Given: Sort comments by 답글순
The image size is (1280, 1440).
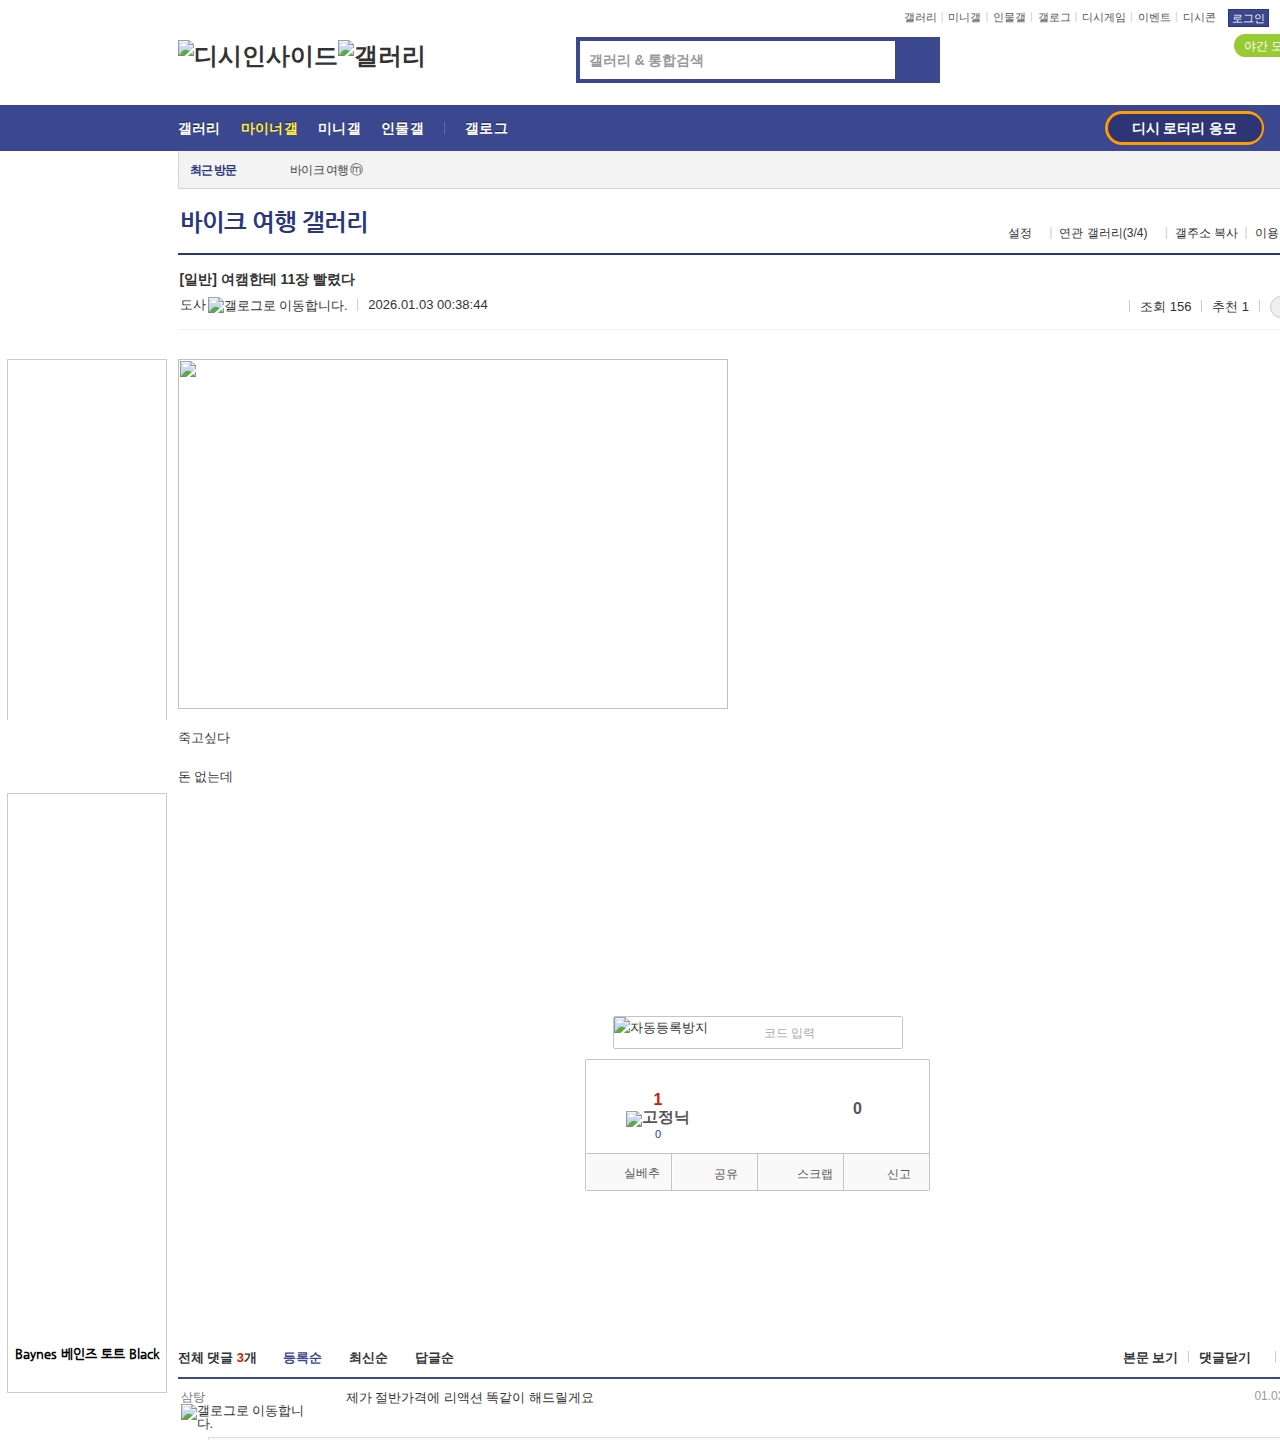Looking at the screenshot, I should (x=434, y=1357).
